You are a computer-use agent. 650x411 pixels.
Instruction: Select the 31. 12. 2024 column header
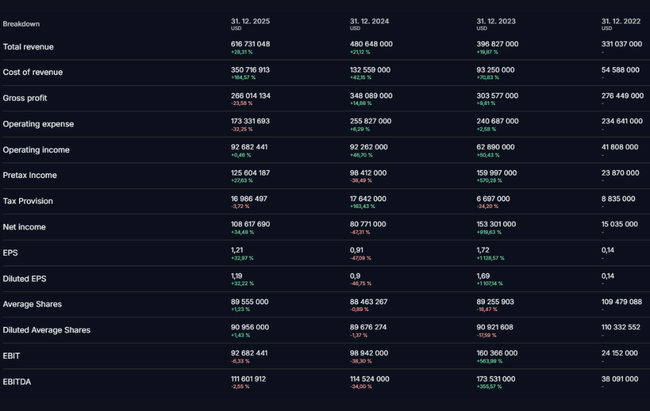[x=370, y=20]
